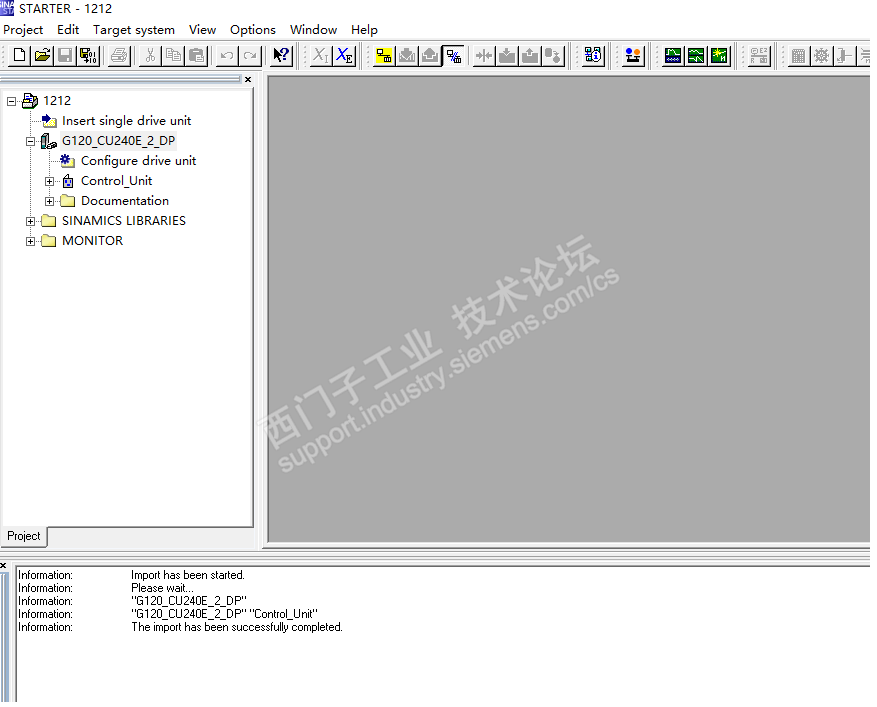Click the grayed bracket arrow toolbar icon
The width and height of the screenshot is (877, 707).
coord(845,55)
